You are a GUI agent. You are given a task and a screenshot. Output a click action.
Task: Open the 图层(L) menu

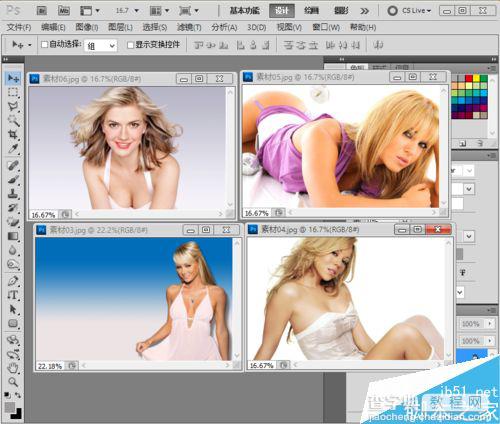[x=120, y=27]
